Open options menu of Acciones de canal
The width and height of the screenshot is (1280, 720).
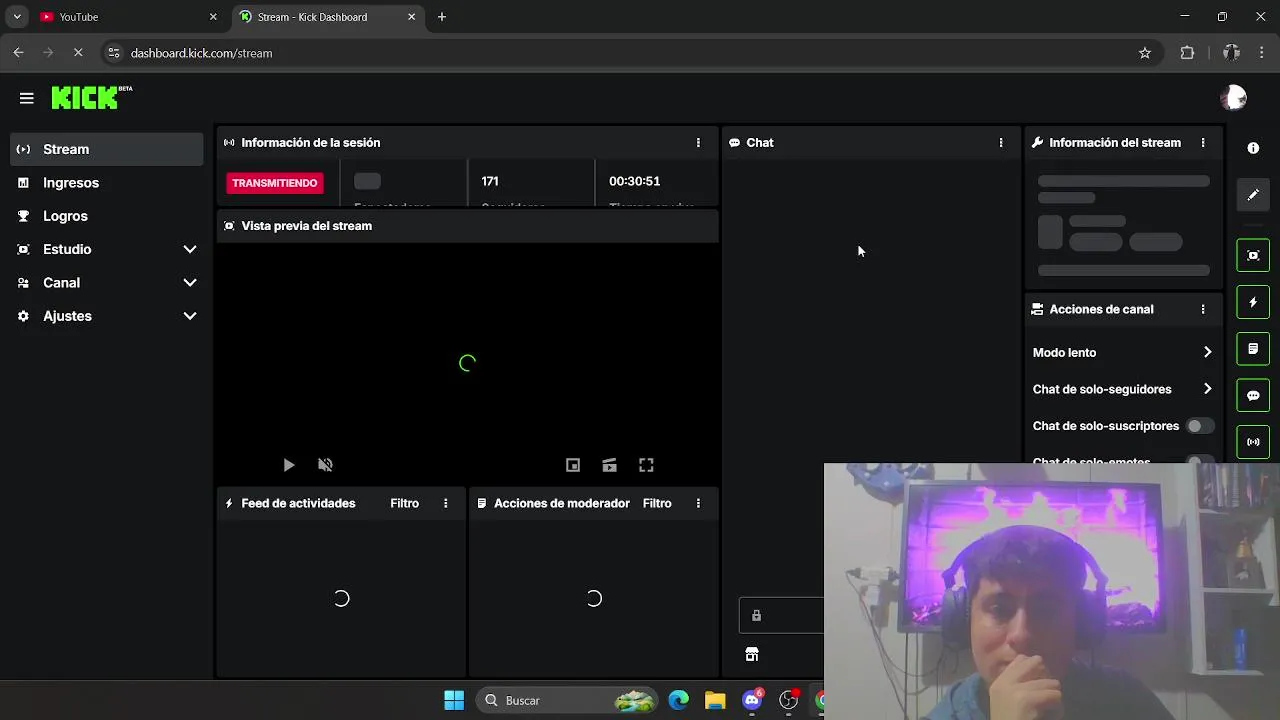1203,310
